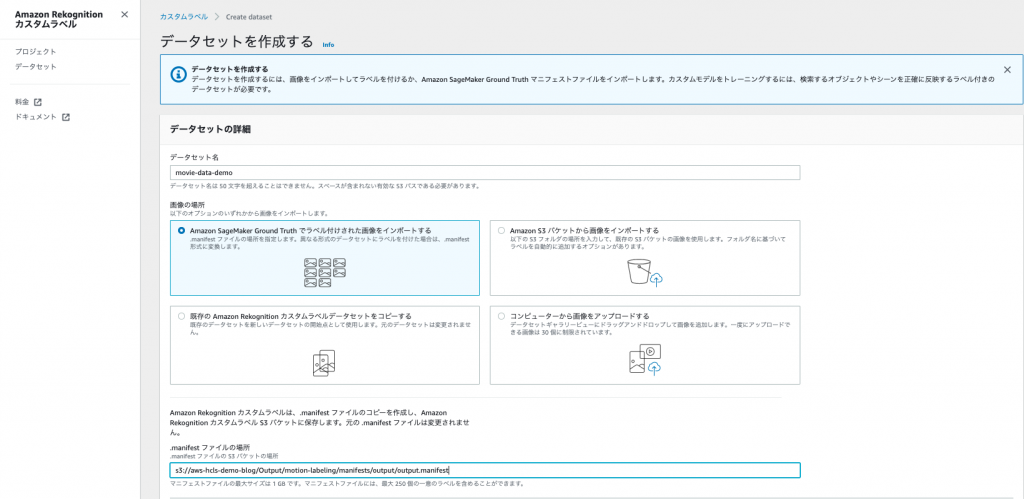
Task: Click the データセットを作成する page title
Action: [237, 42]
